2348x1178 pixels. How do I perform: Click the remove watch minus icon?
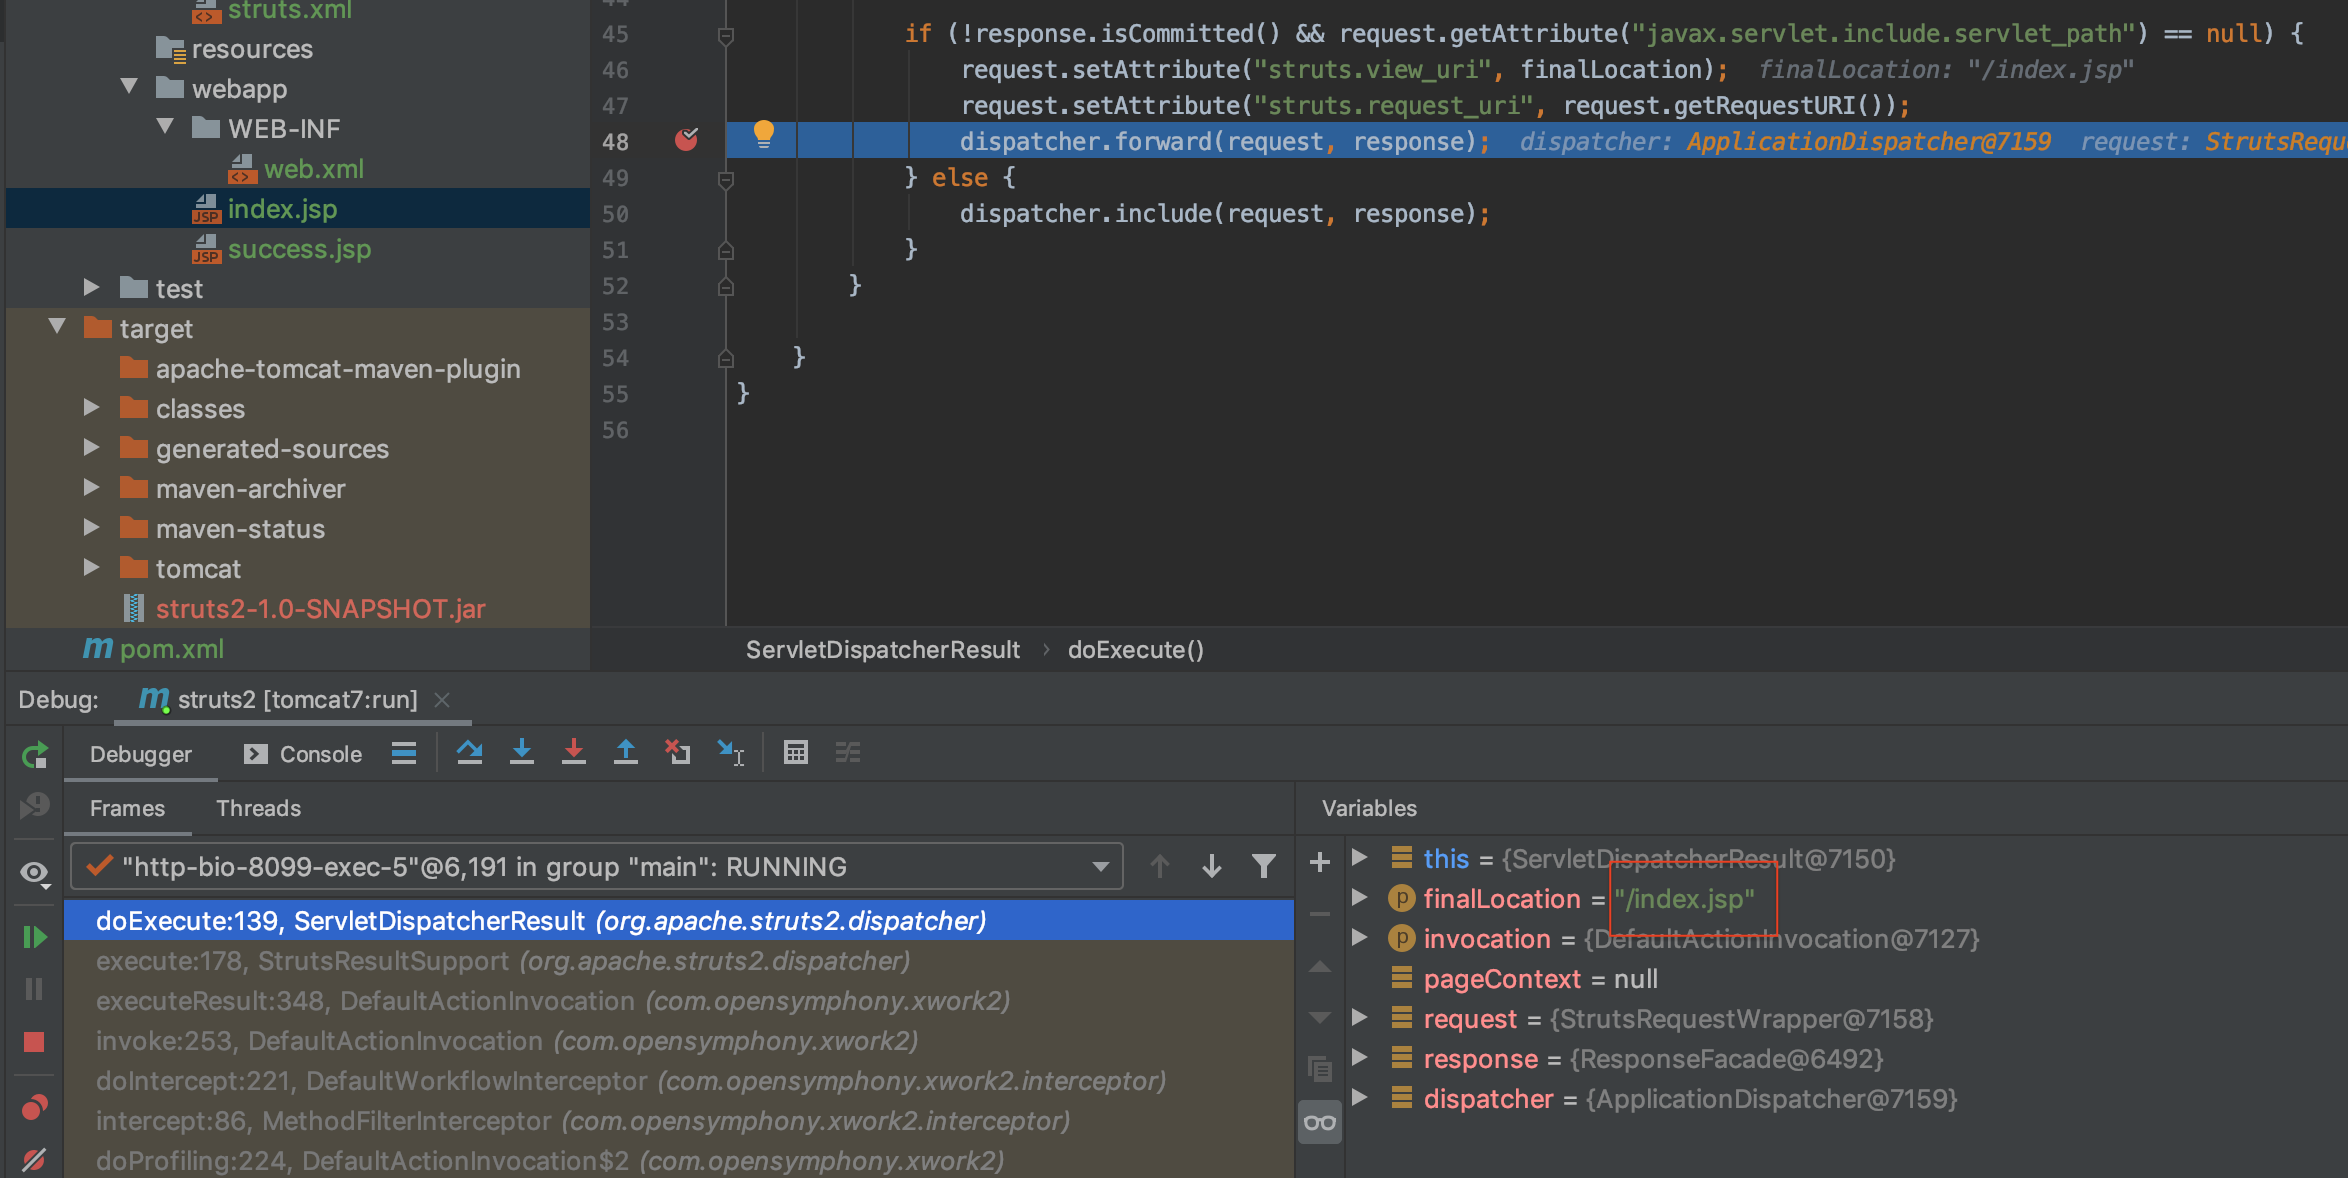coord(1320,914)
